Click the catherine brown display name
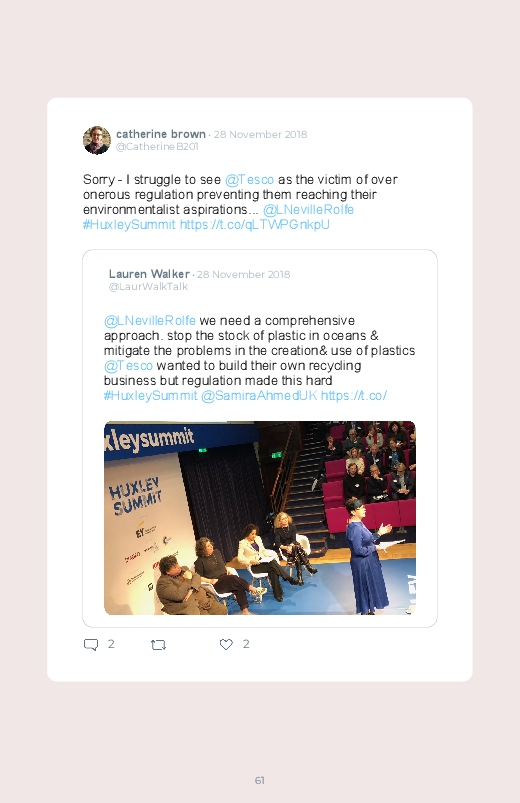This screenshot has width=520, height=803. pos(161,134)
